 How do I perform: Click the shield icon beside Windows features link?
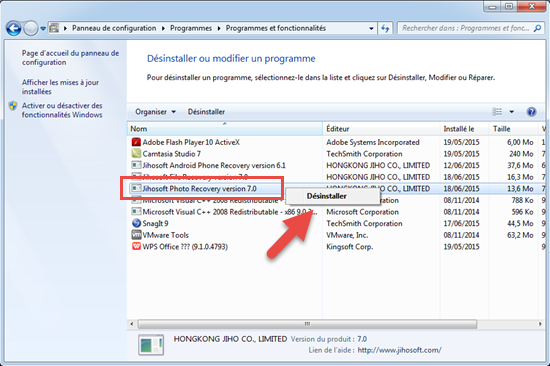[x=13, y=106]
